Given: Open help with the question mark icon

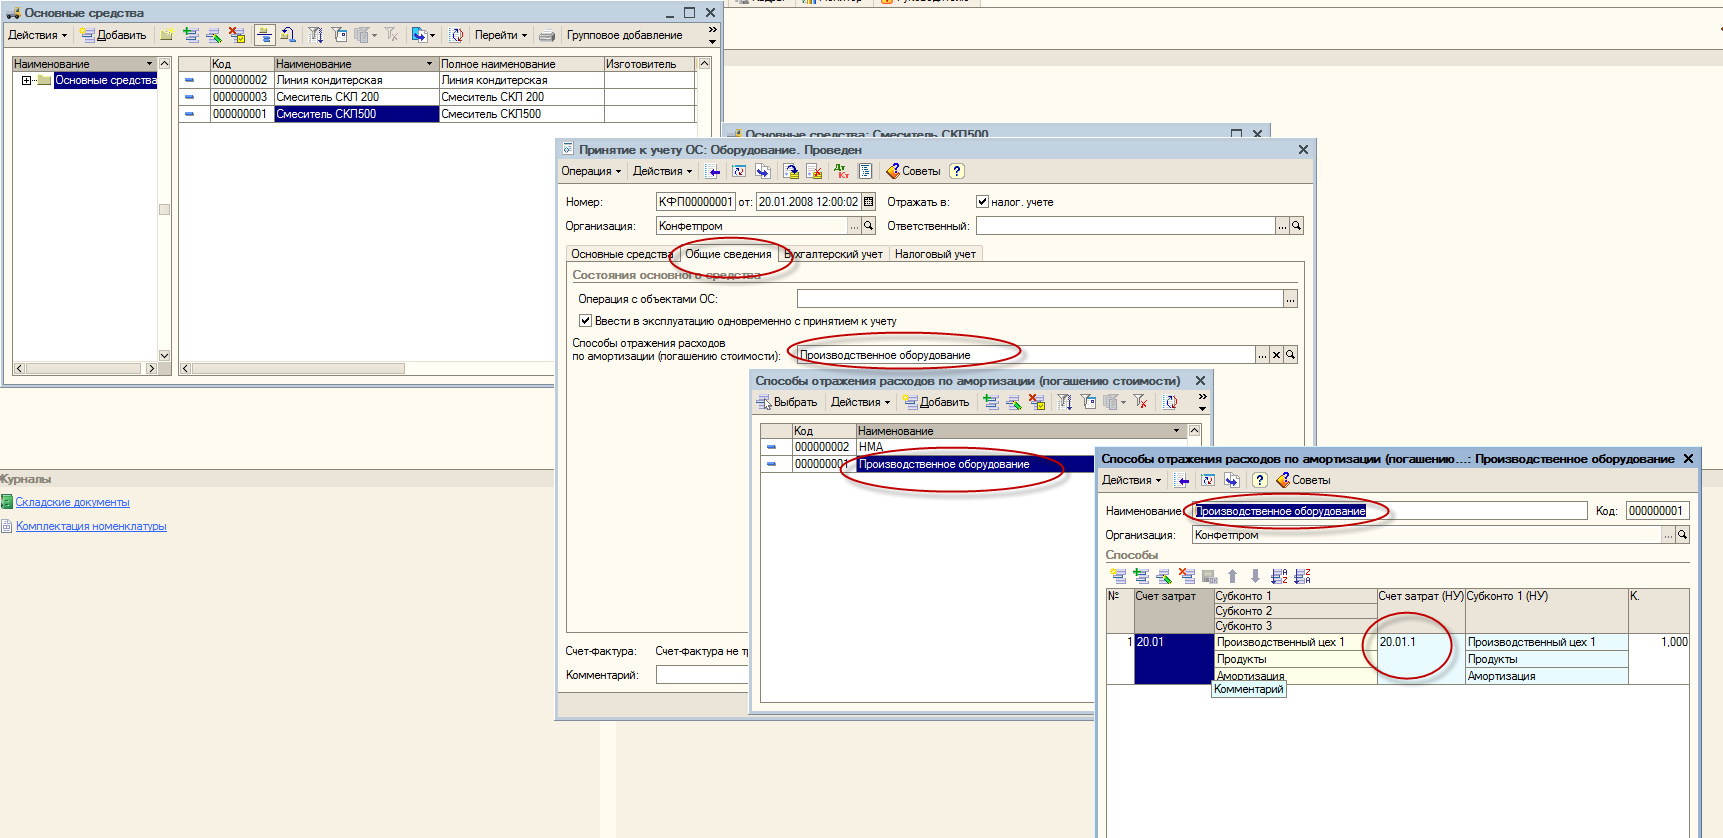Looking at the screenshot, I should point(957,171).
